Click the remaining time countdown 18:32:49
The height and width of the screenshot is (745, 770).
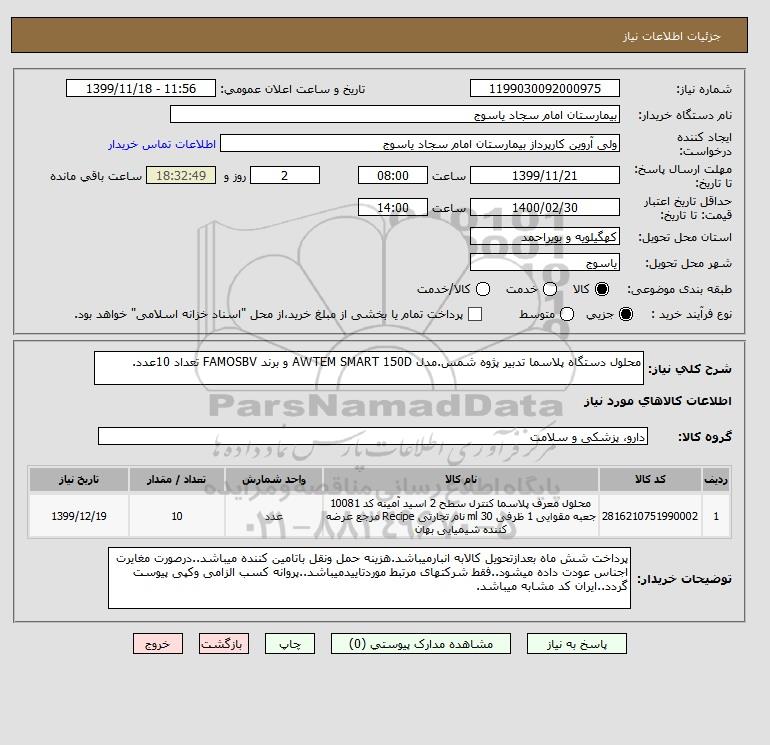tap(181, 175)
